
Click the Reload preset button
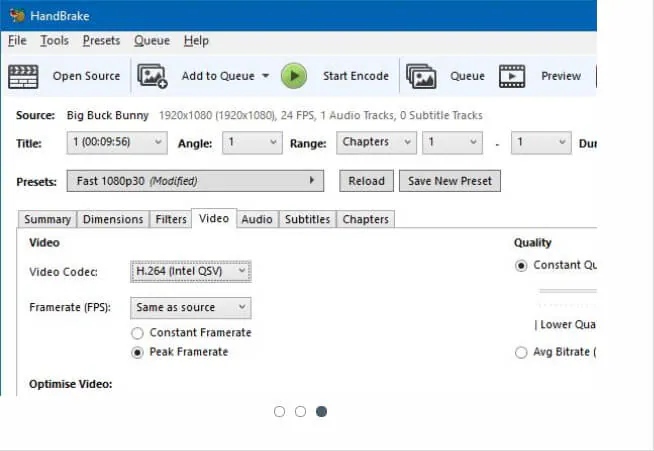[x=366, y=181]
